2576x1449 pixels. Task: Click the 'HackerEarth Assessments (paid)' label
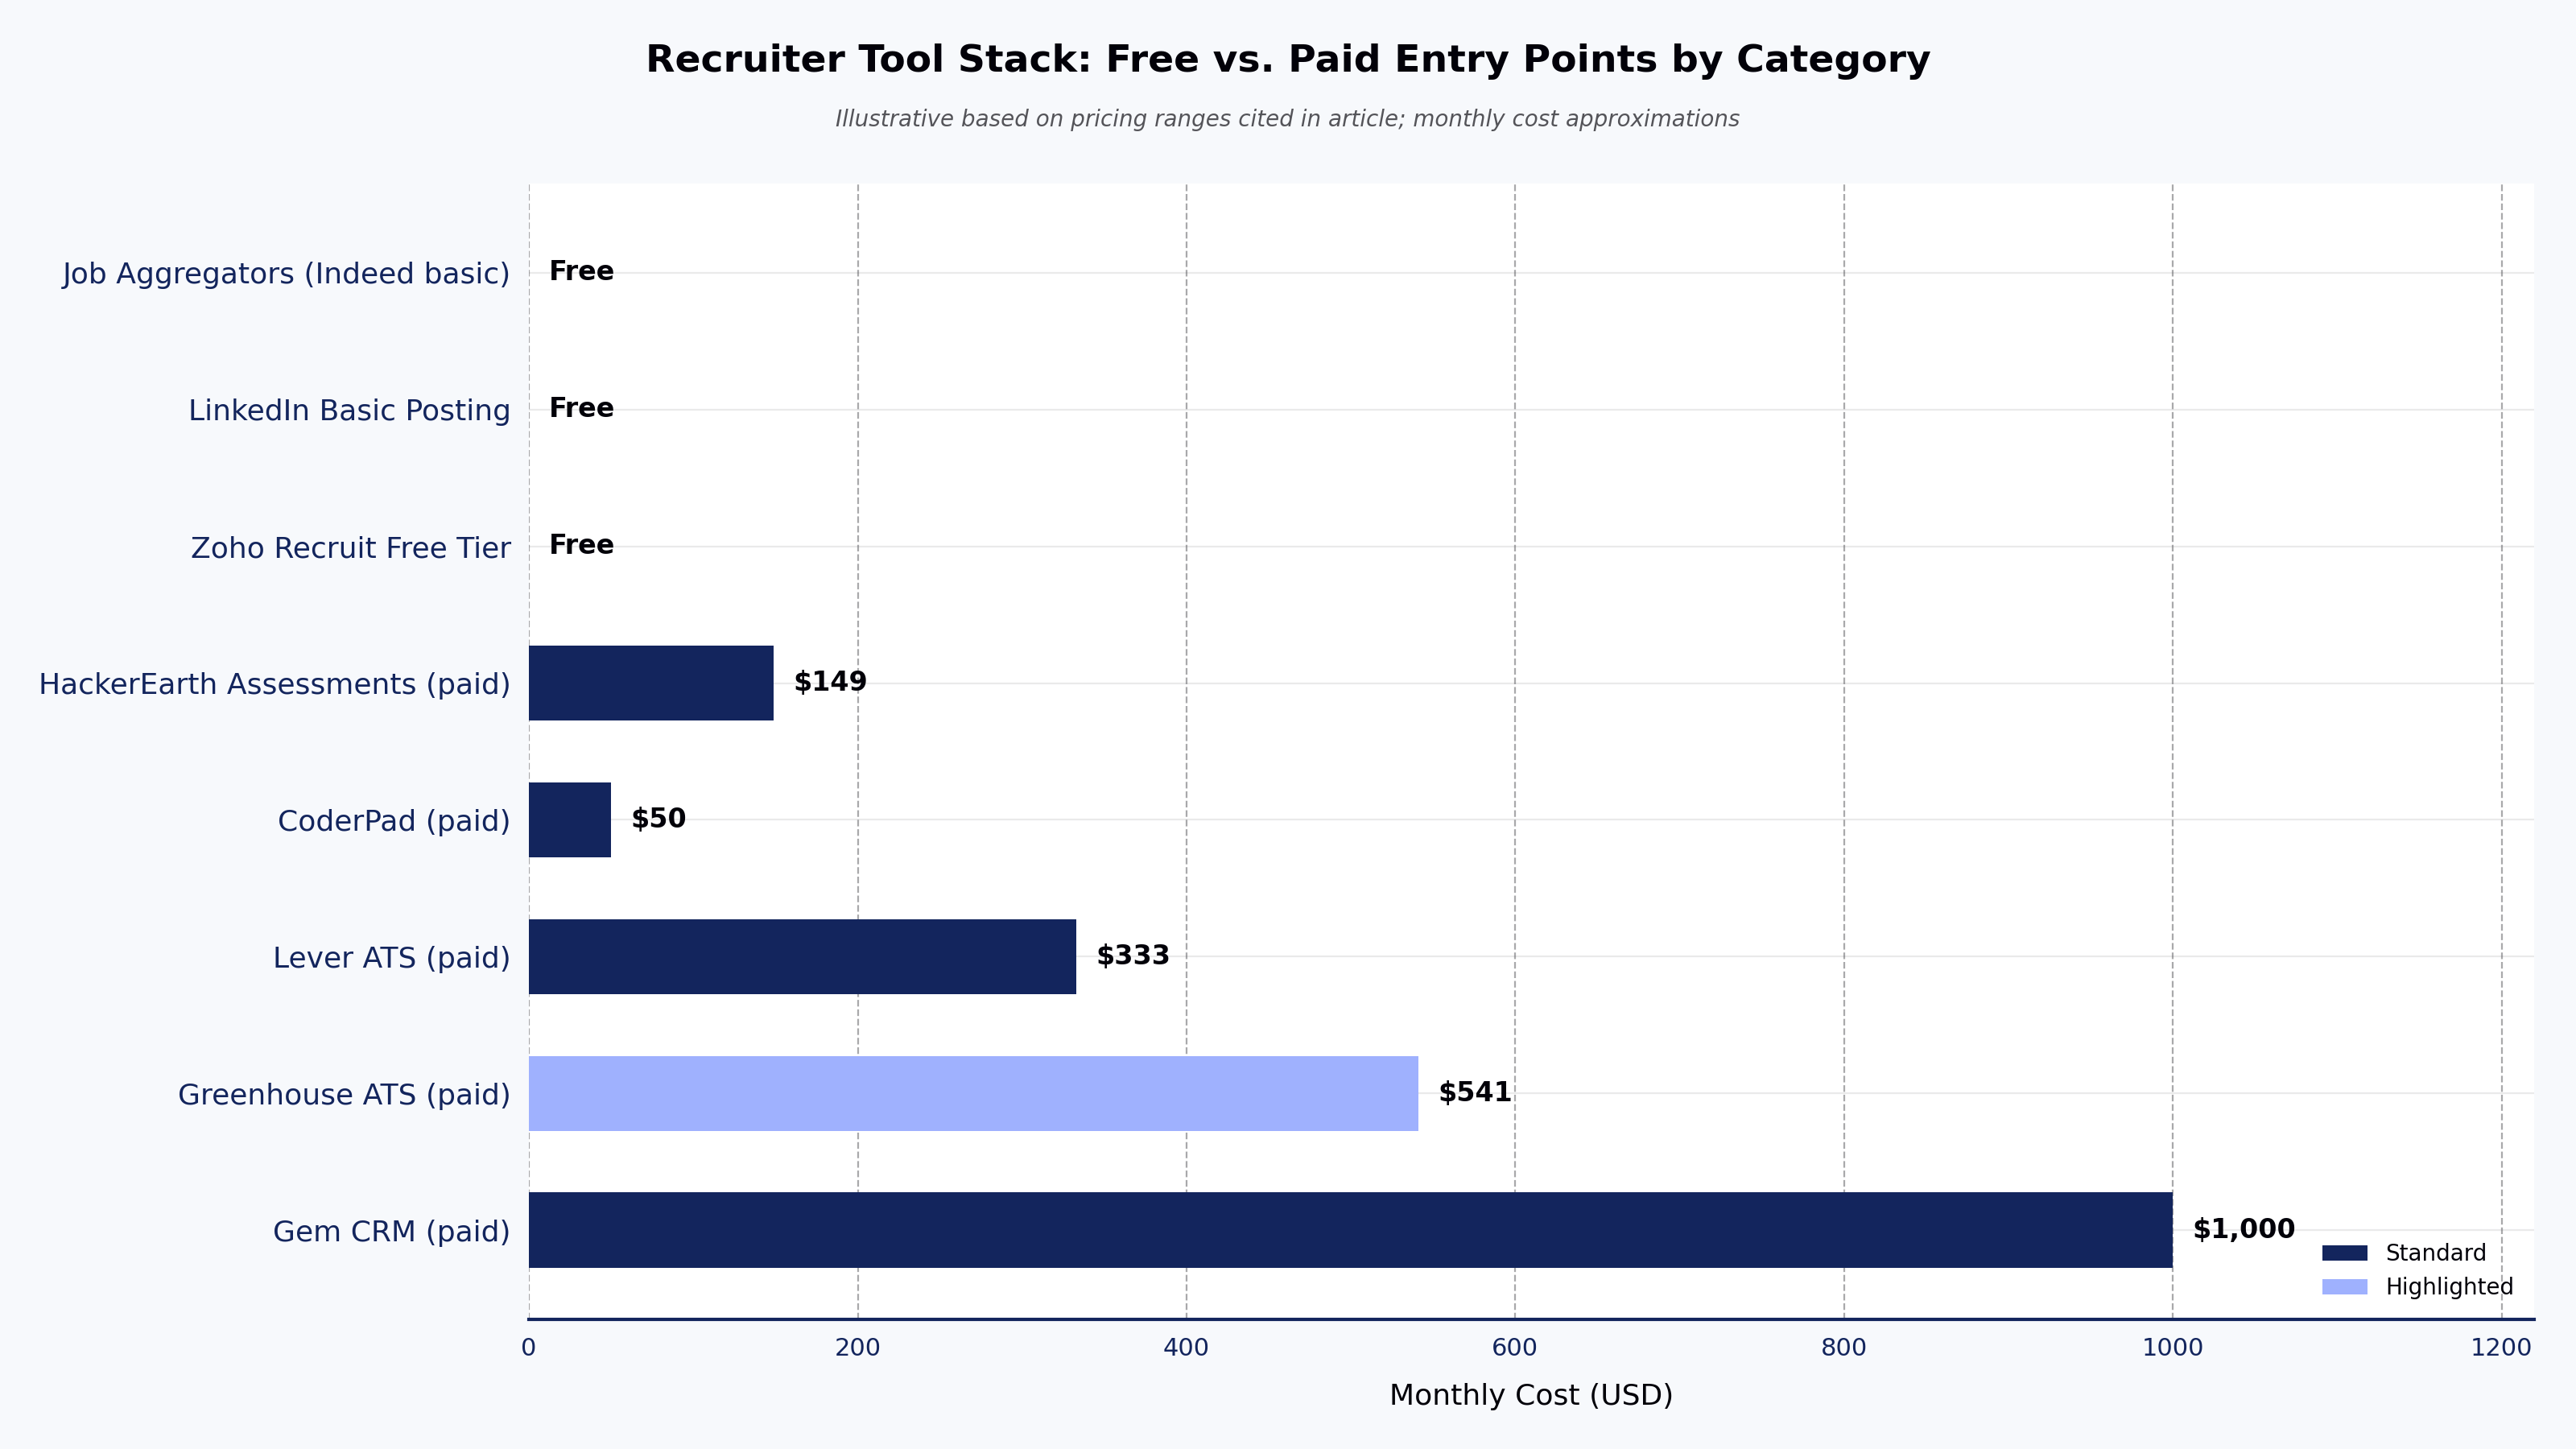pyautogui.click(x=274, y=684)
